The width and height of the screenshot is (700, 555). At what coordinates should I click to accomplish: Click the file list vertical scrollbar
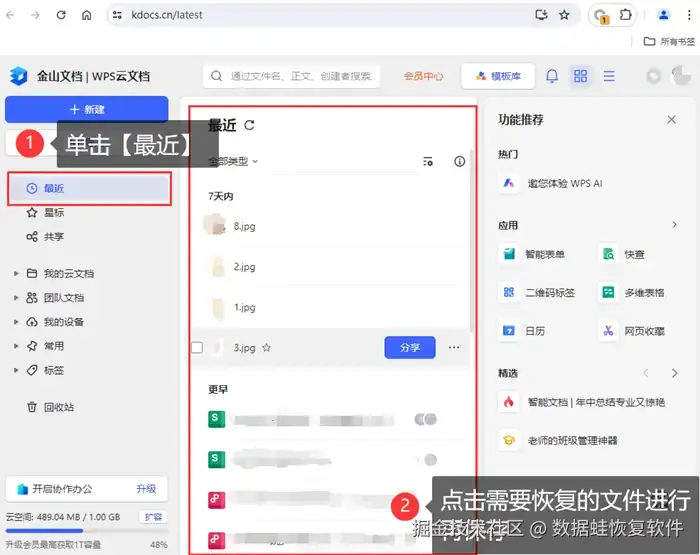pos(471,241)
